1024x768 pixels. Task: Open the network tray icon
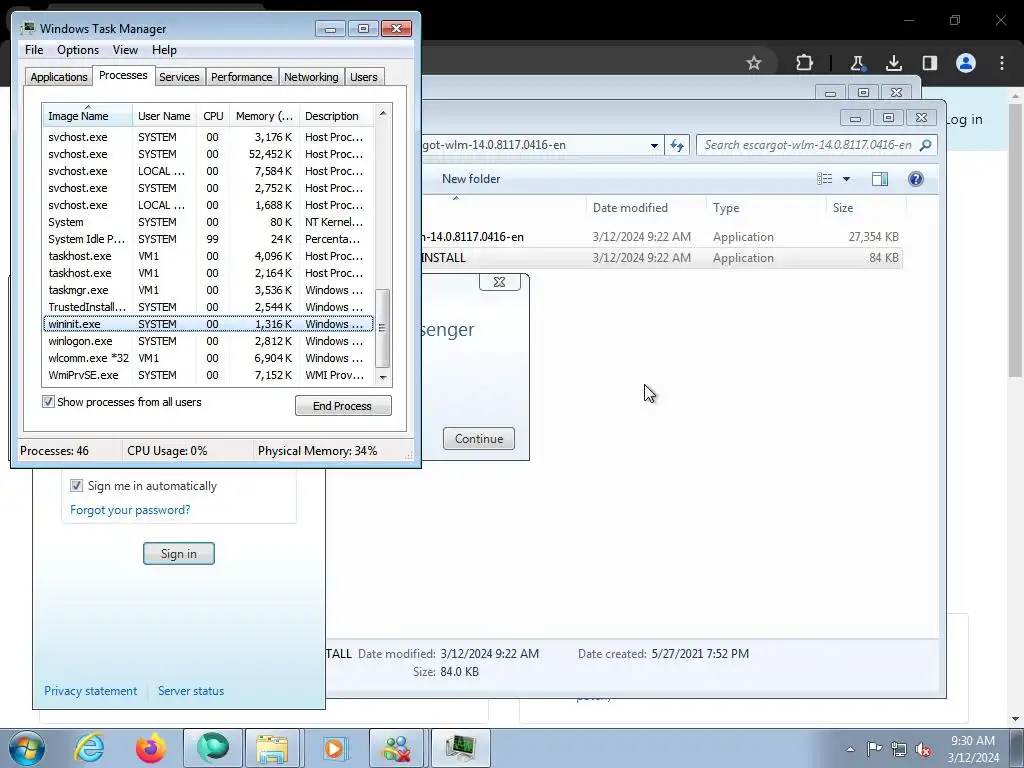pos(899,749)
